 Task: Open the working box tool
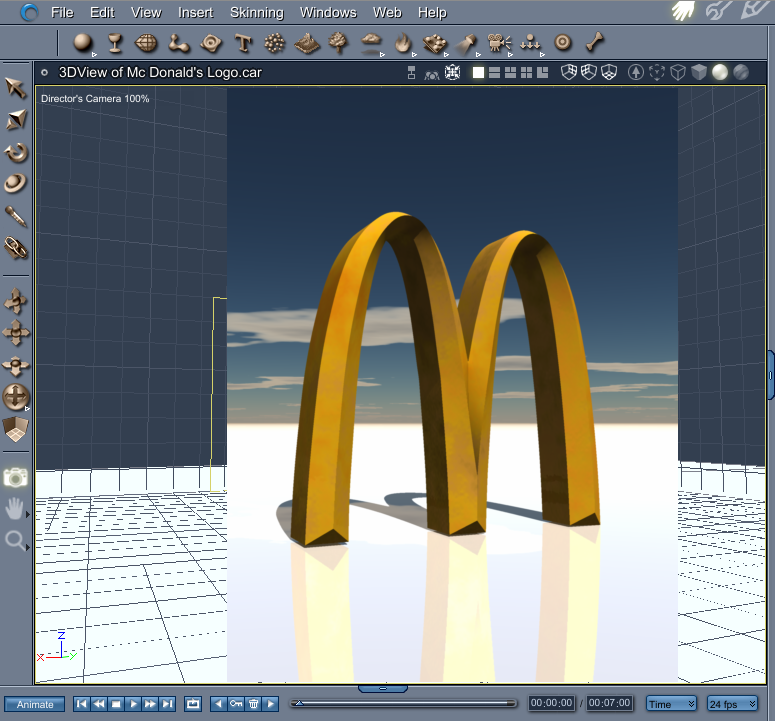16,429
